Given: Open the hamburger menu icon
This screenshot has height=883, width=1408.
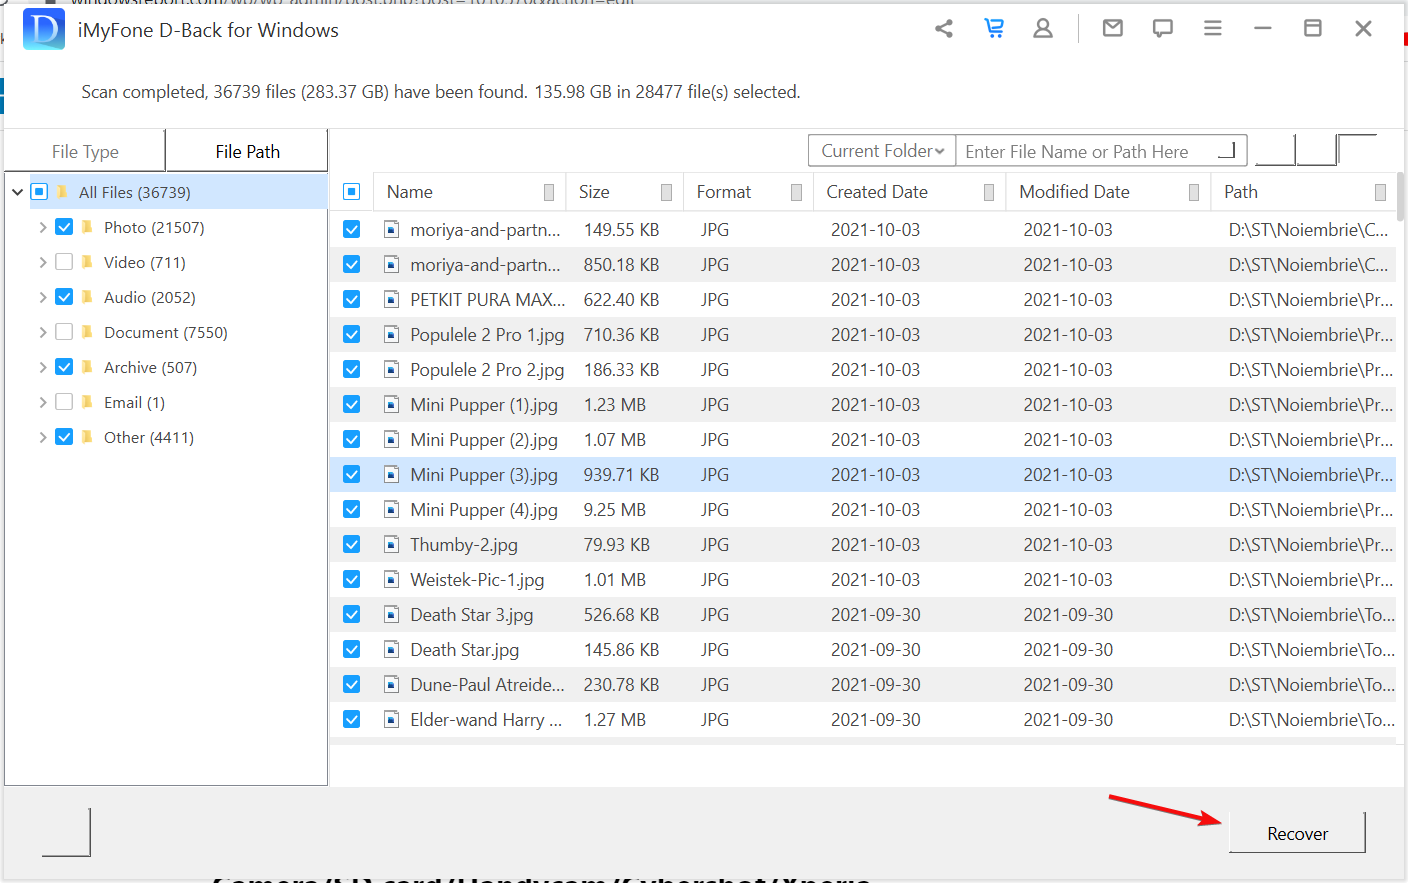Looking at the screenshot, I should point(1212,29).
